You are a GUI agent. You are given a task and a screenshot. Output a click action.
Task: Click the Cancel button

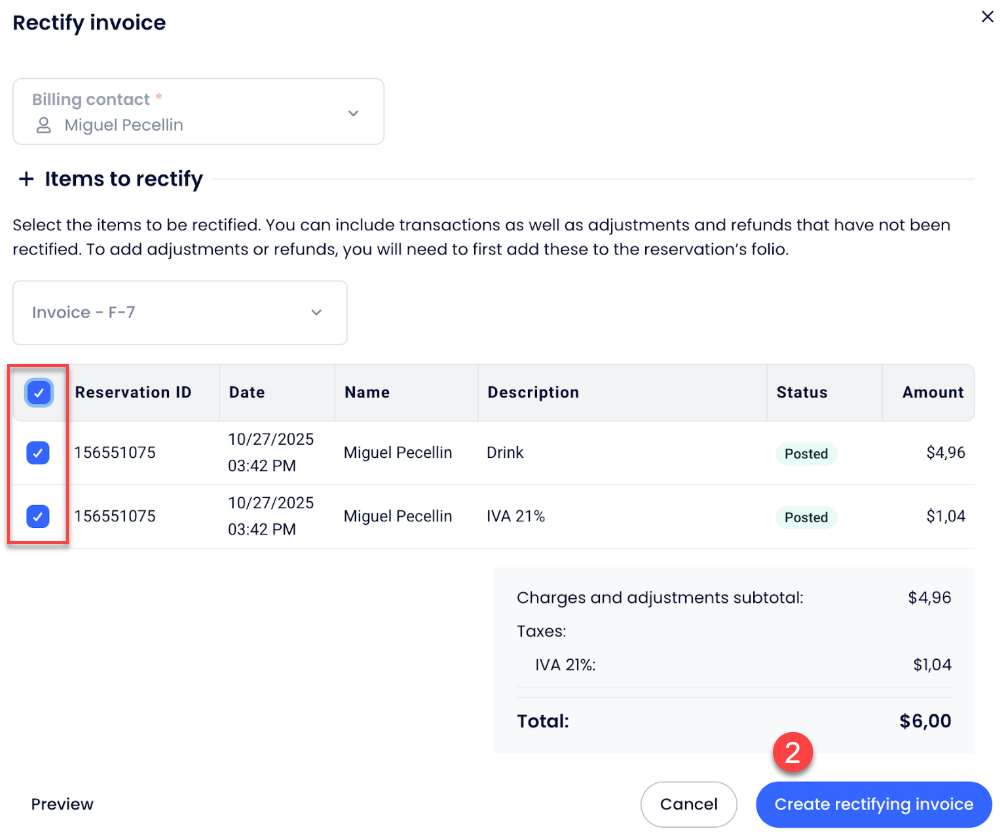(688, 804)
